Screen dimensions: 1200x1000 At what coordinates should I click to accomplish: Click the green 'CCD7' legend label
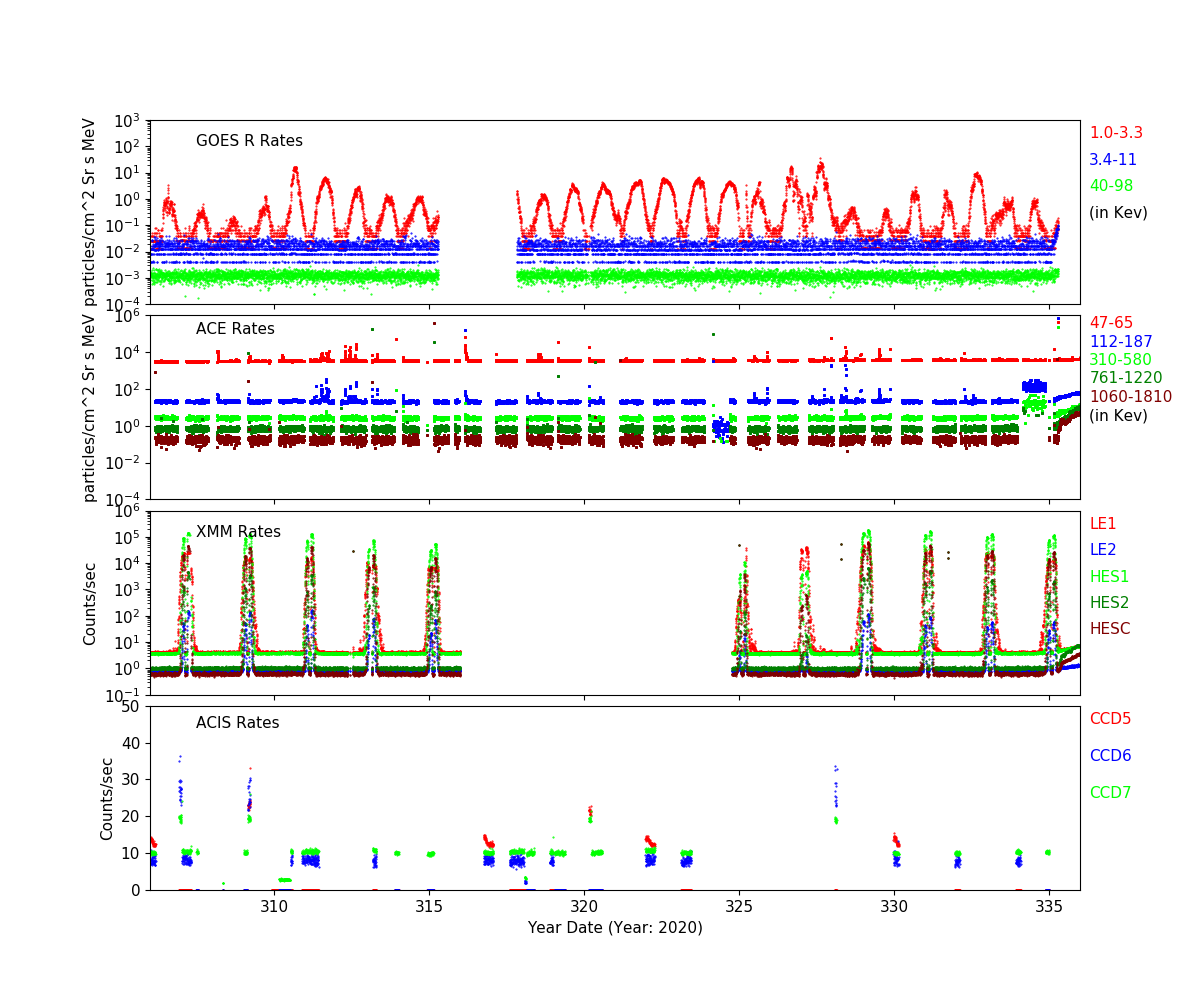[1110, 793]
